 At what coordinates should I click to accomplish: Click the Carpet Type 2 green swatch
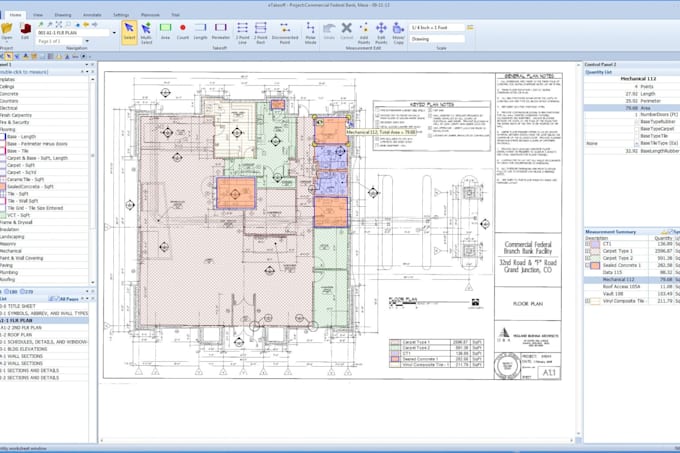pos(595,258)
